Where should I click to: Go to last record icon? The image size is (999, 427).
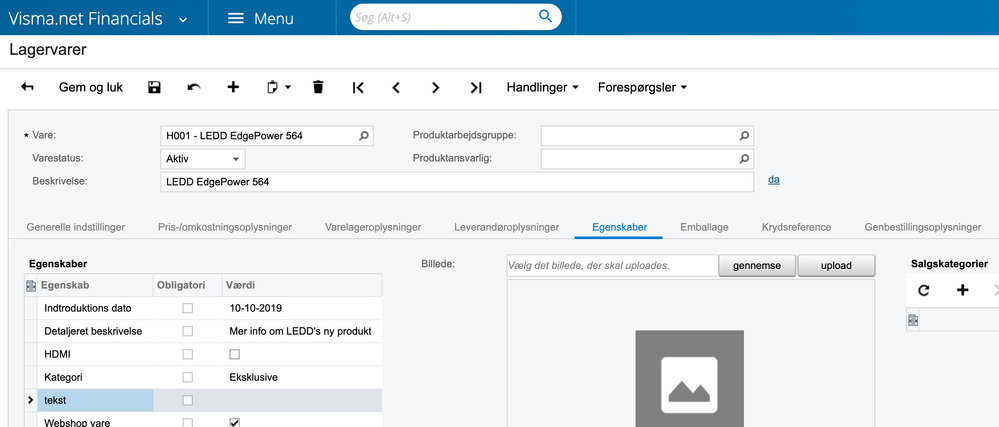pyautogui.click(x=475, y=87)
